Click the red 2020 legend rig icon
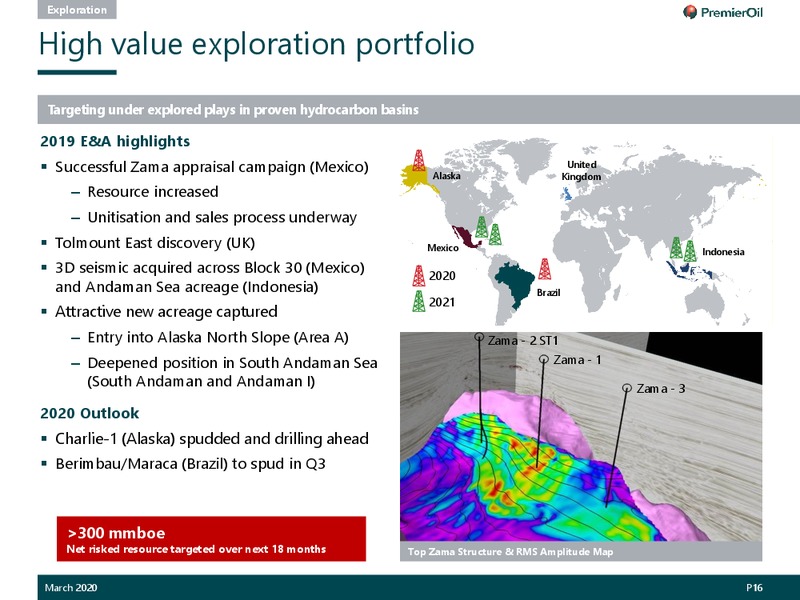The width and height of the screenshot is (800, 600). click(x=418, y=276)
